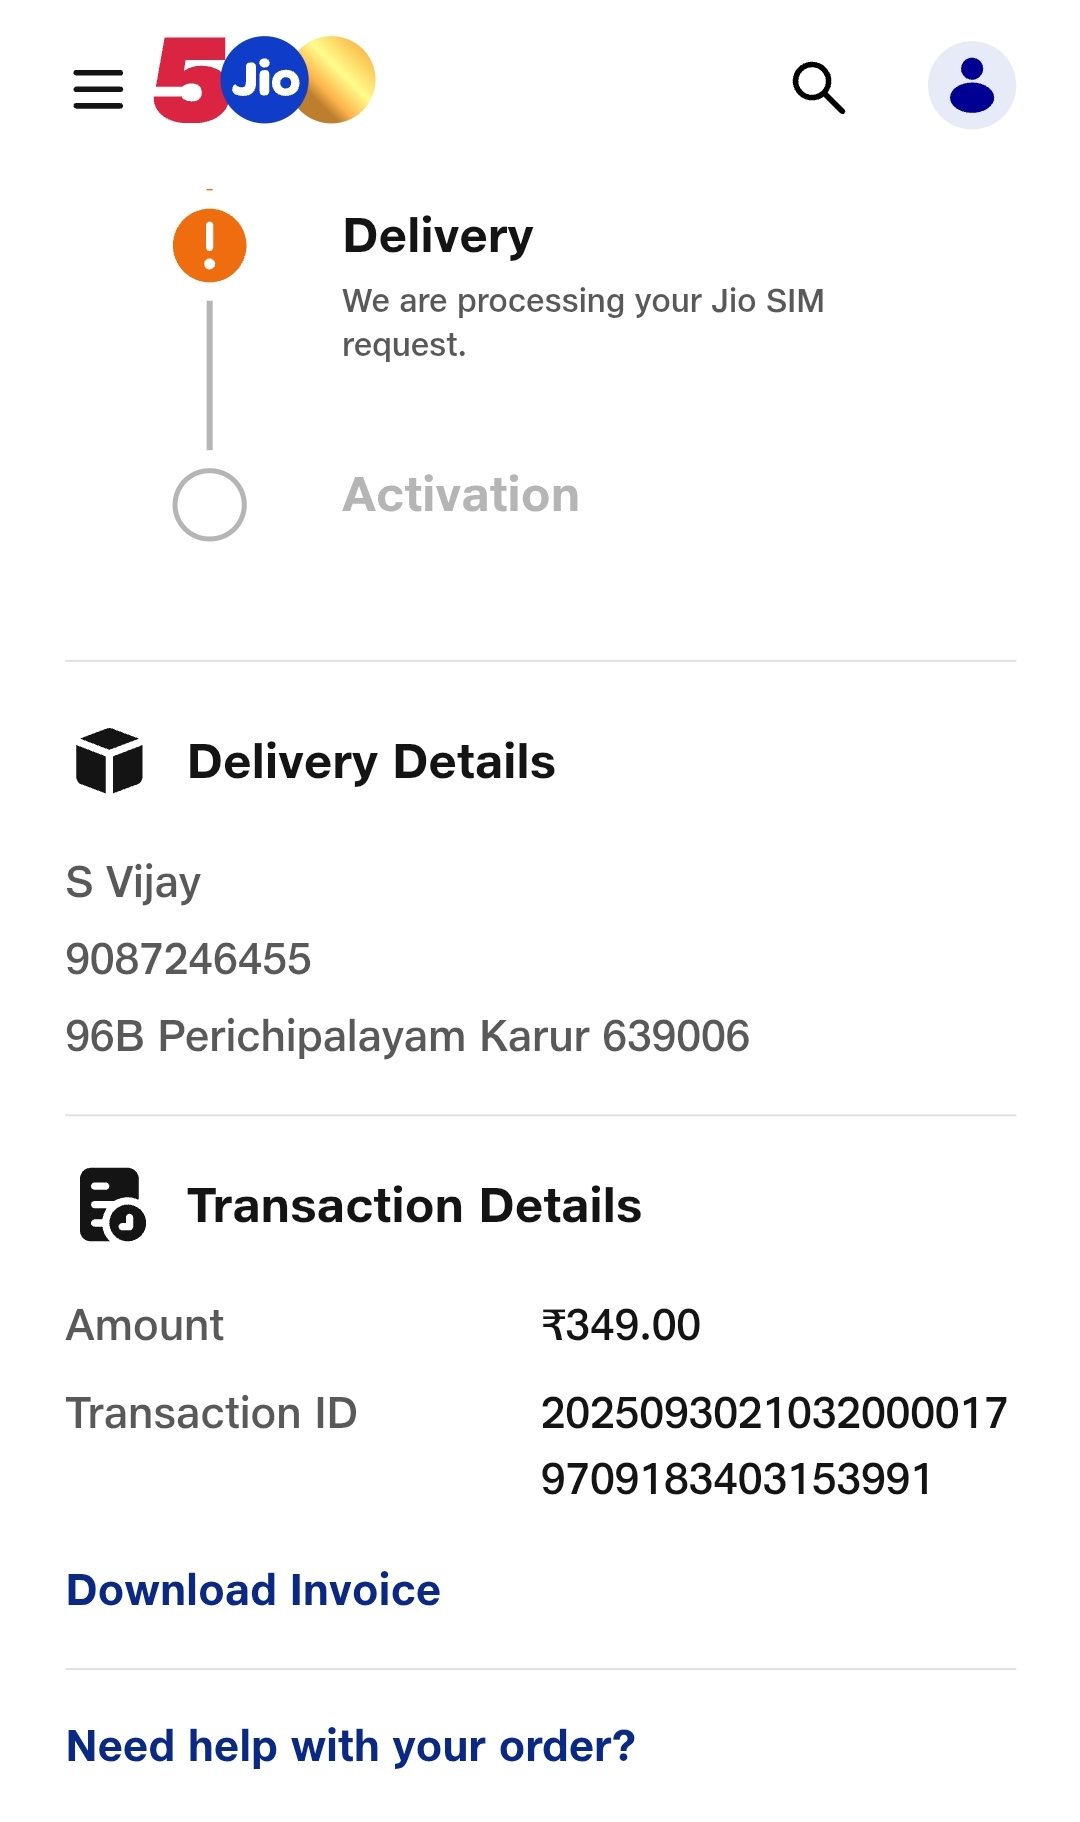Tap the SIM request processing message

point(582,322)
